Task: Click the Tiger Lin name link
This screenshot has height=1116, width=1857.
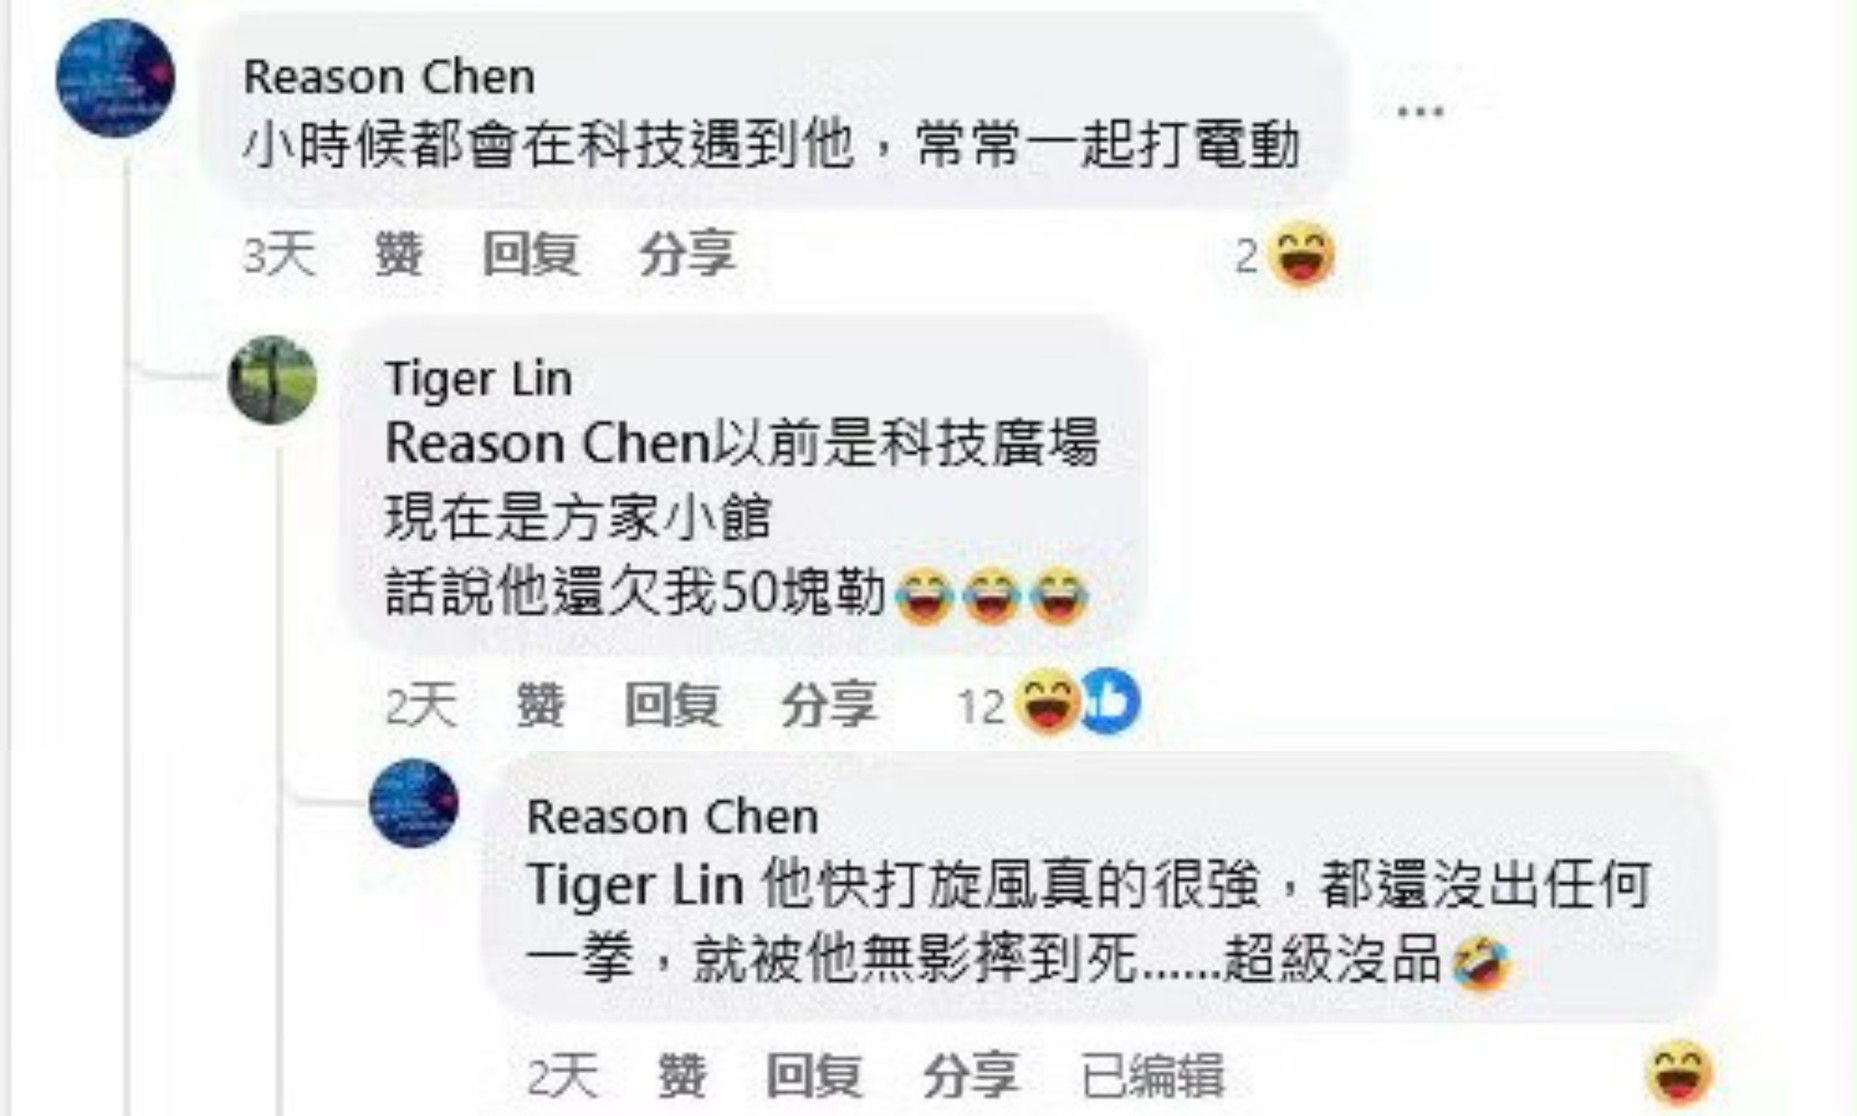Action: point(479,380)
